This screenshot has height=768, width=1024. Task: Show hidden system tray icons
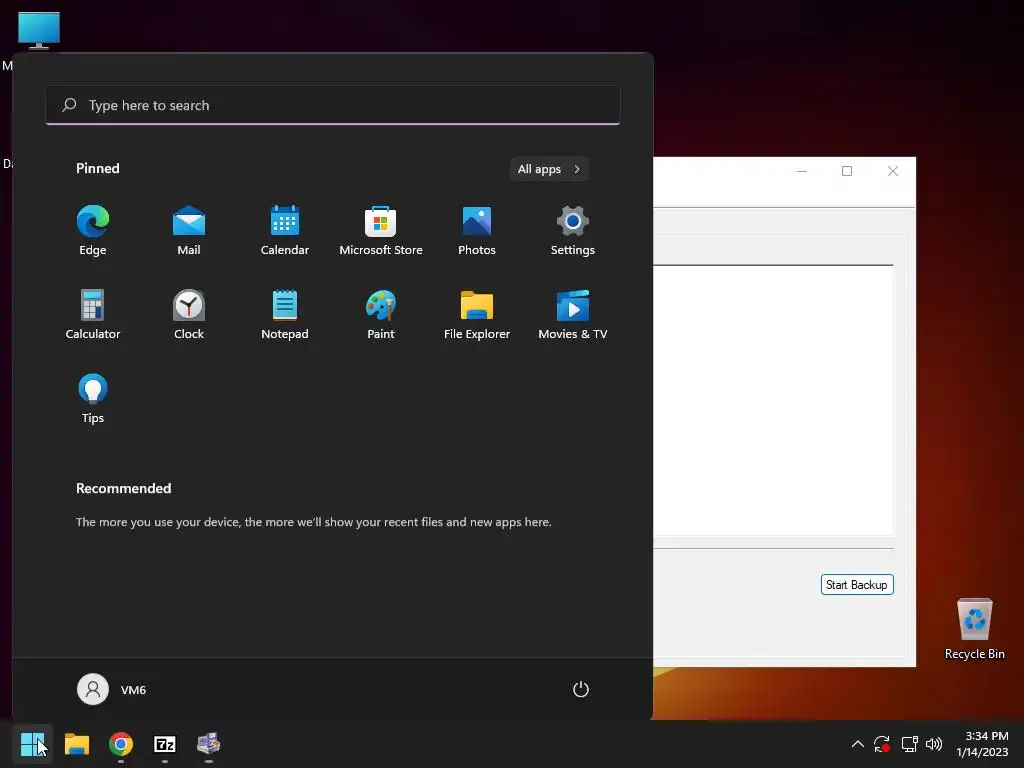coord(857,744)
